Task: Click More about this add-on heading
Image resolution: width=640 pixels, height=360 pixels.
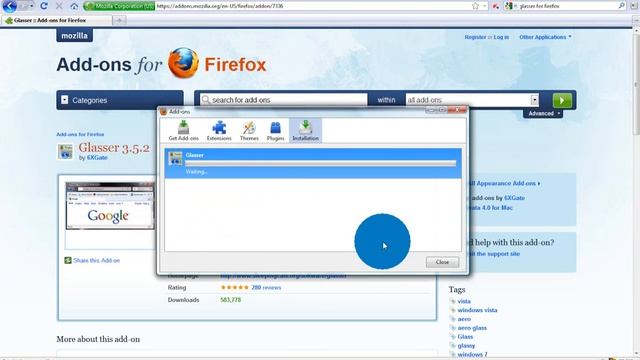Action: point(98,339)
